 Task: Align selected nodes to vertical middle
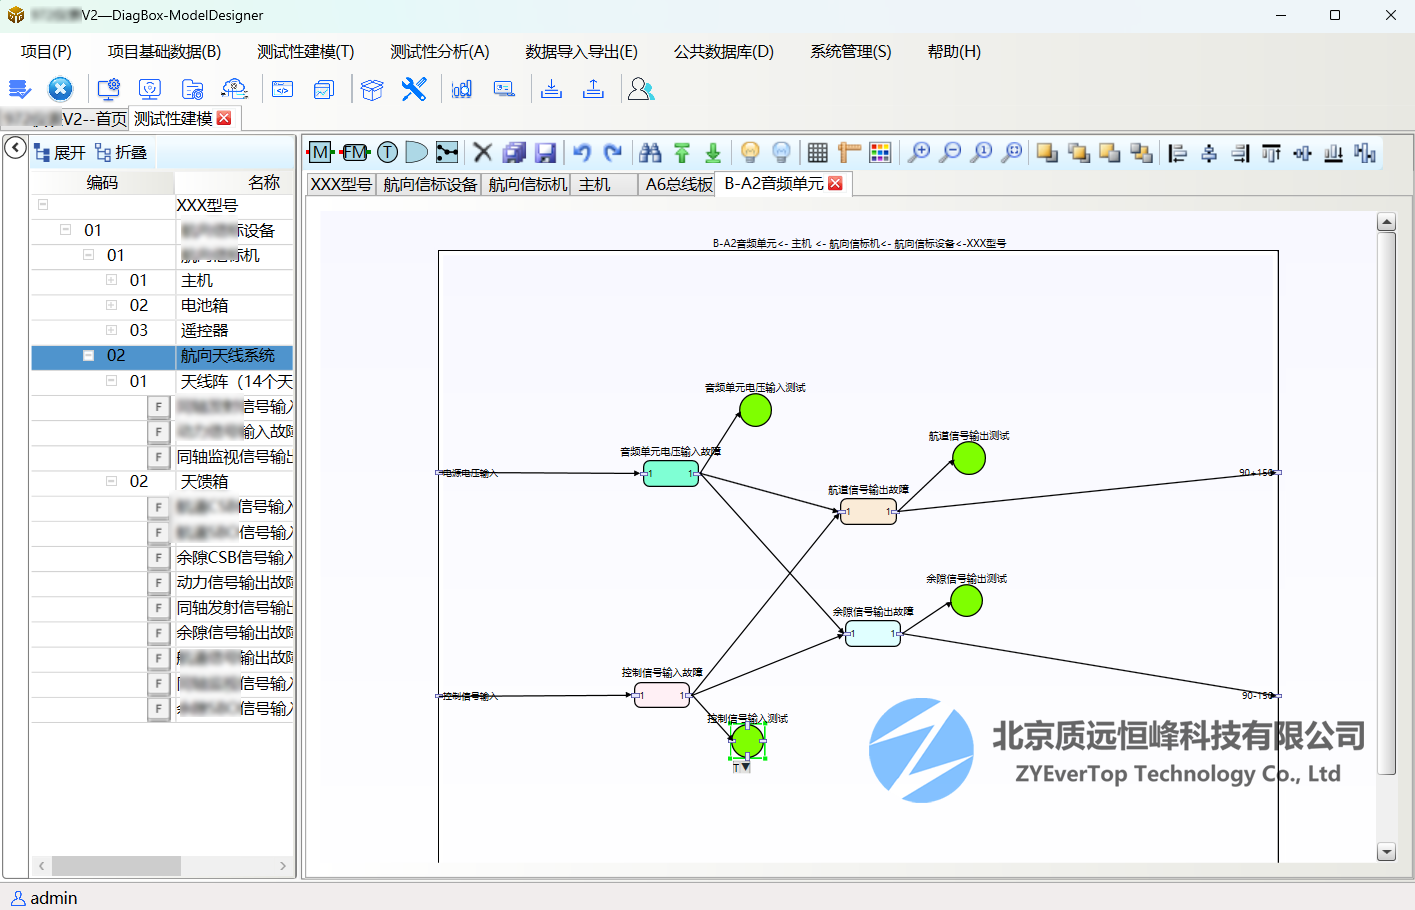[x=1302, y=152]
